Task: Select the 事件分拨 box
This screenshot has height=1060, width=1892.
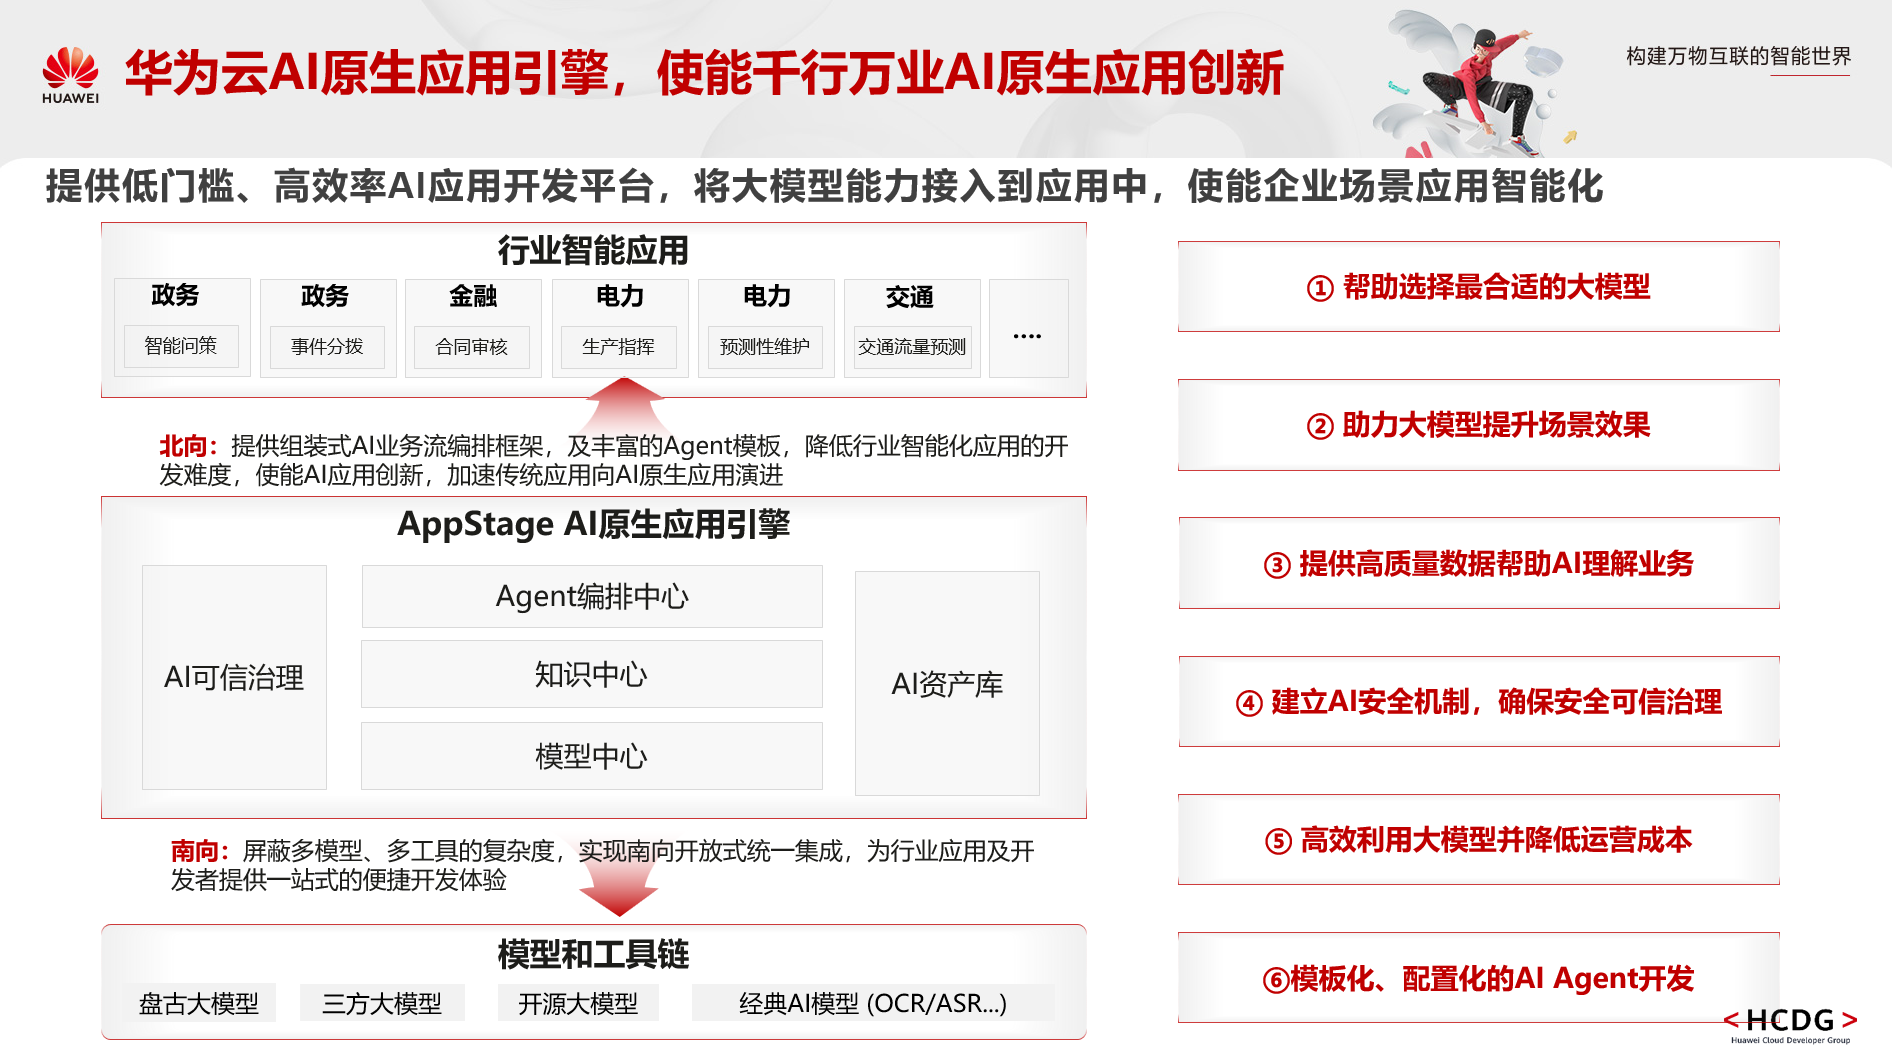Action: pos(327,347)
